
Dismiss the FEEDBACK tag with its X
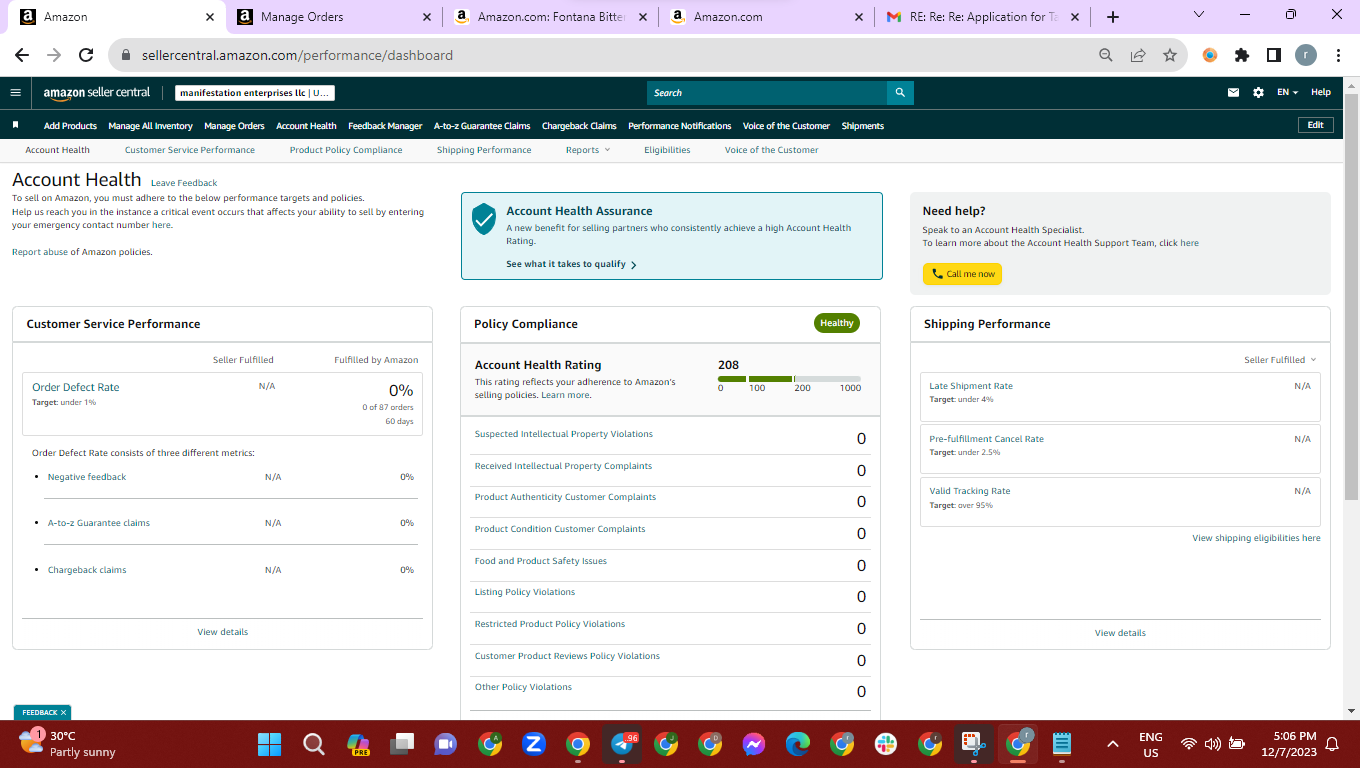point(63,712)
